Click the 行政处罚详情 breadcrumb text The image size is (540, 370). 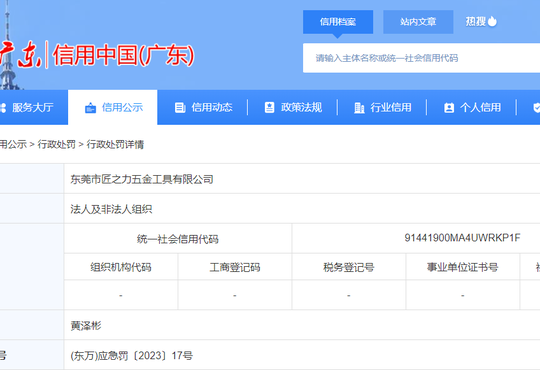pyautogui.click(x=115, y=144)
